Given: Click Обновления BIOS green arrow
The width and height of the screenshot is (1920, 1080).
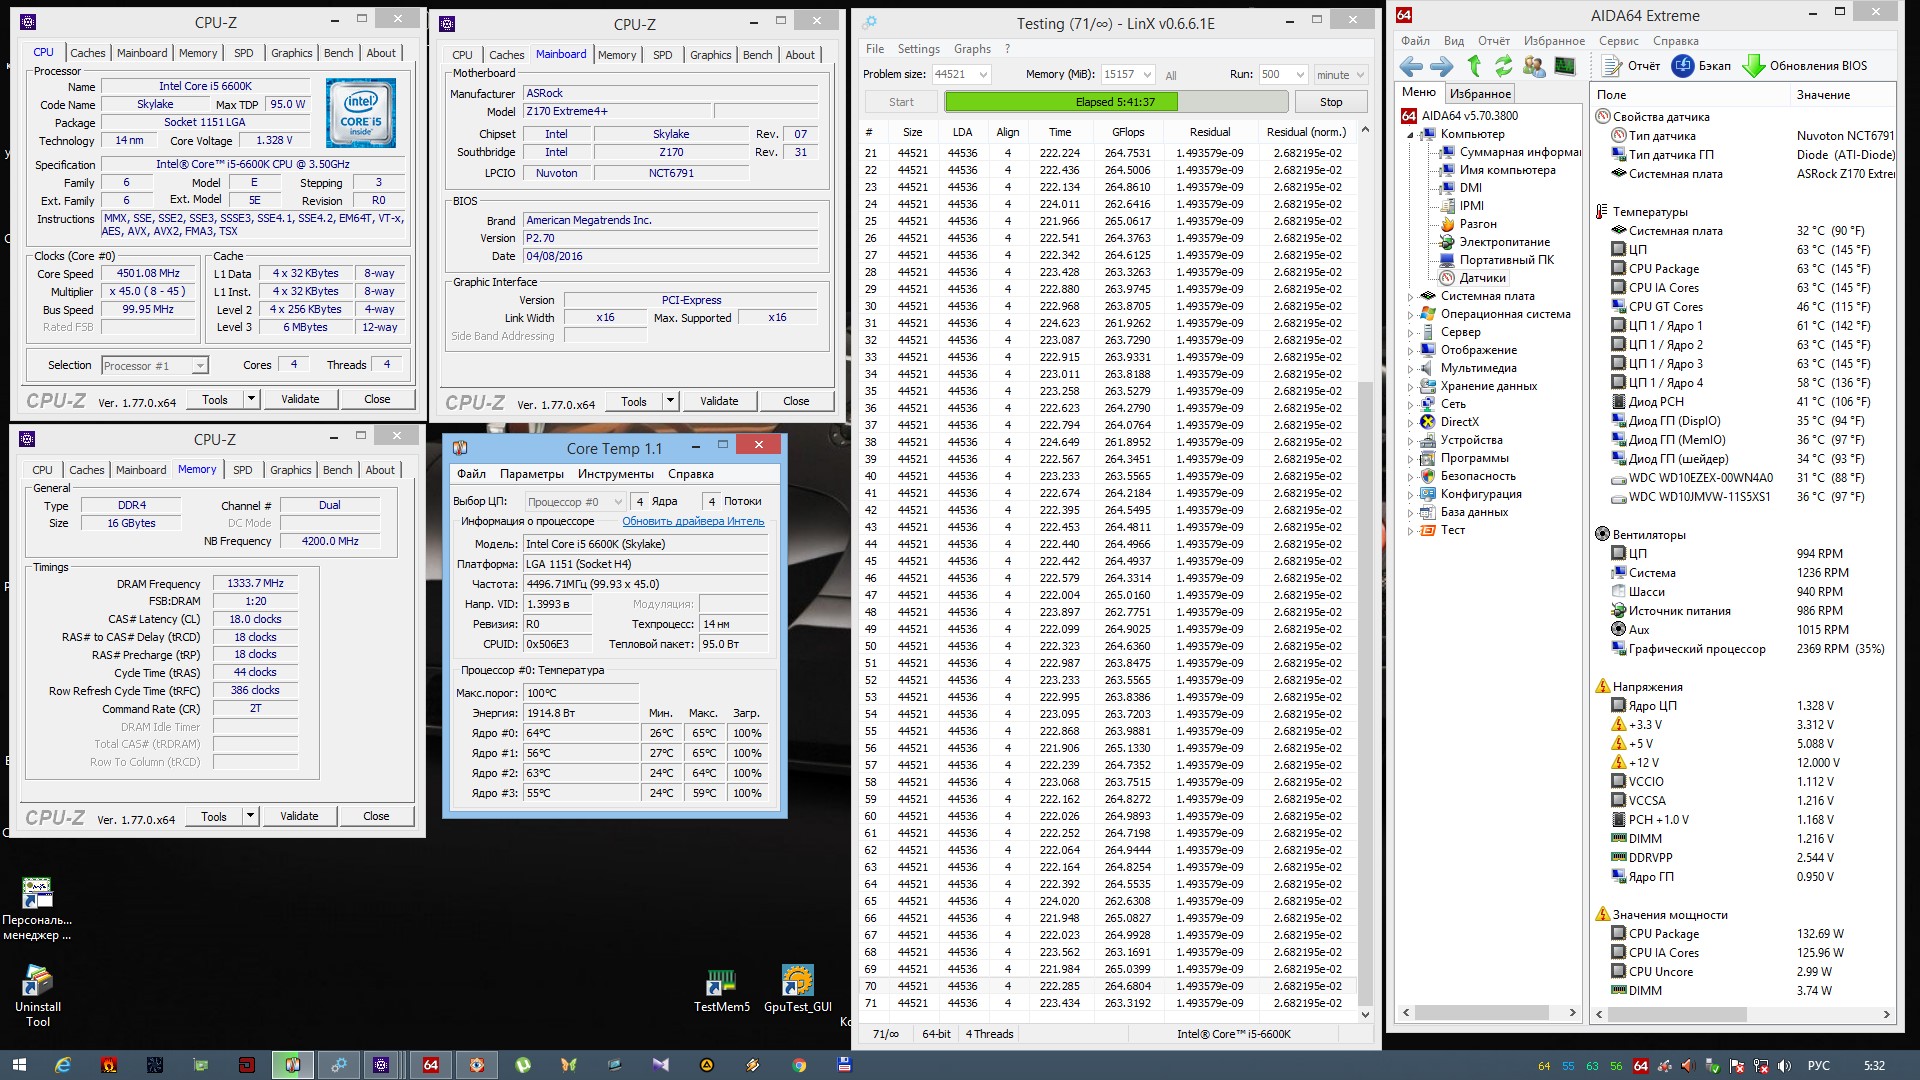Looking at the screenshot, I should (x=1753, y=66).
